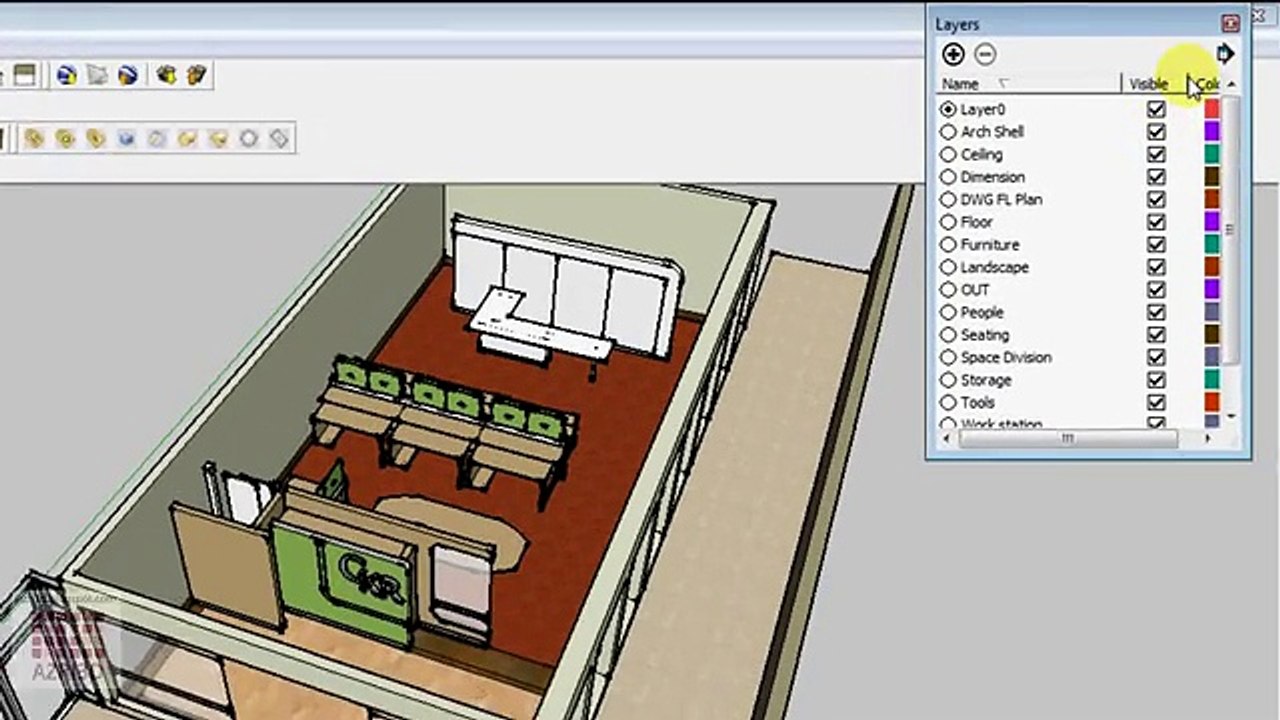Click the third yellow tag icon, lower toolbar
This screenshot has height=720, width=1280.
pyautogui.click(x=96, y=138)
